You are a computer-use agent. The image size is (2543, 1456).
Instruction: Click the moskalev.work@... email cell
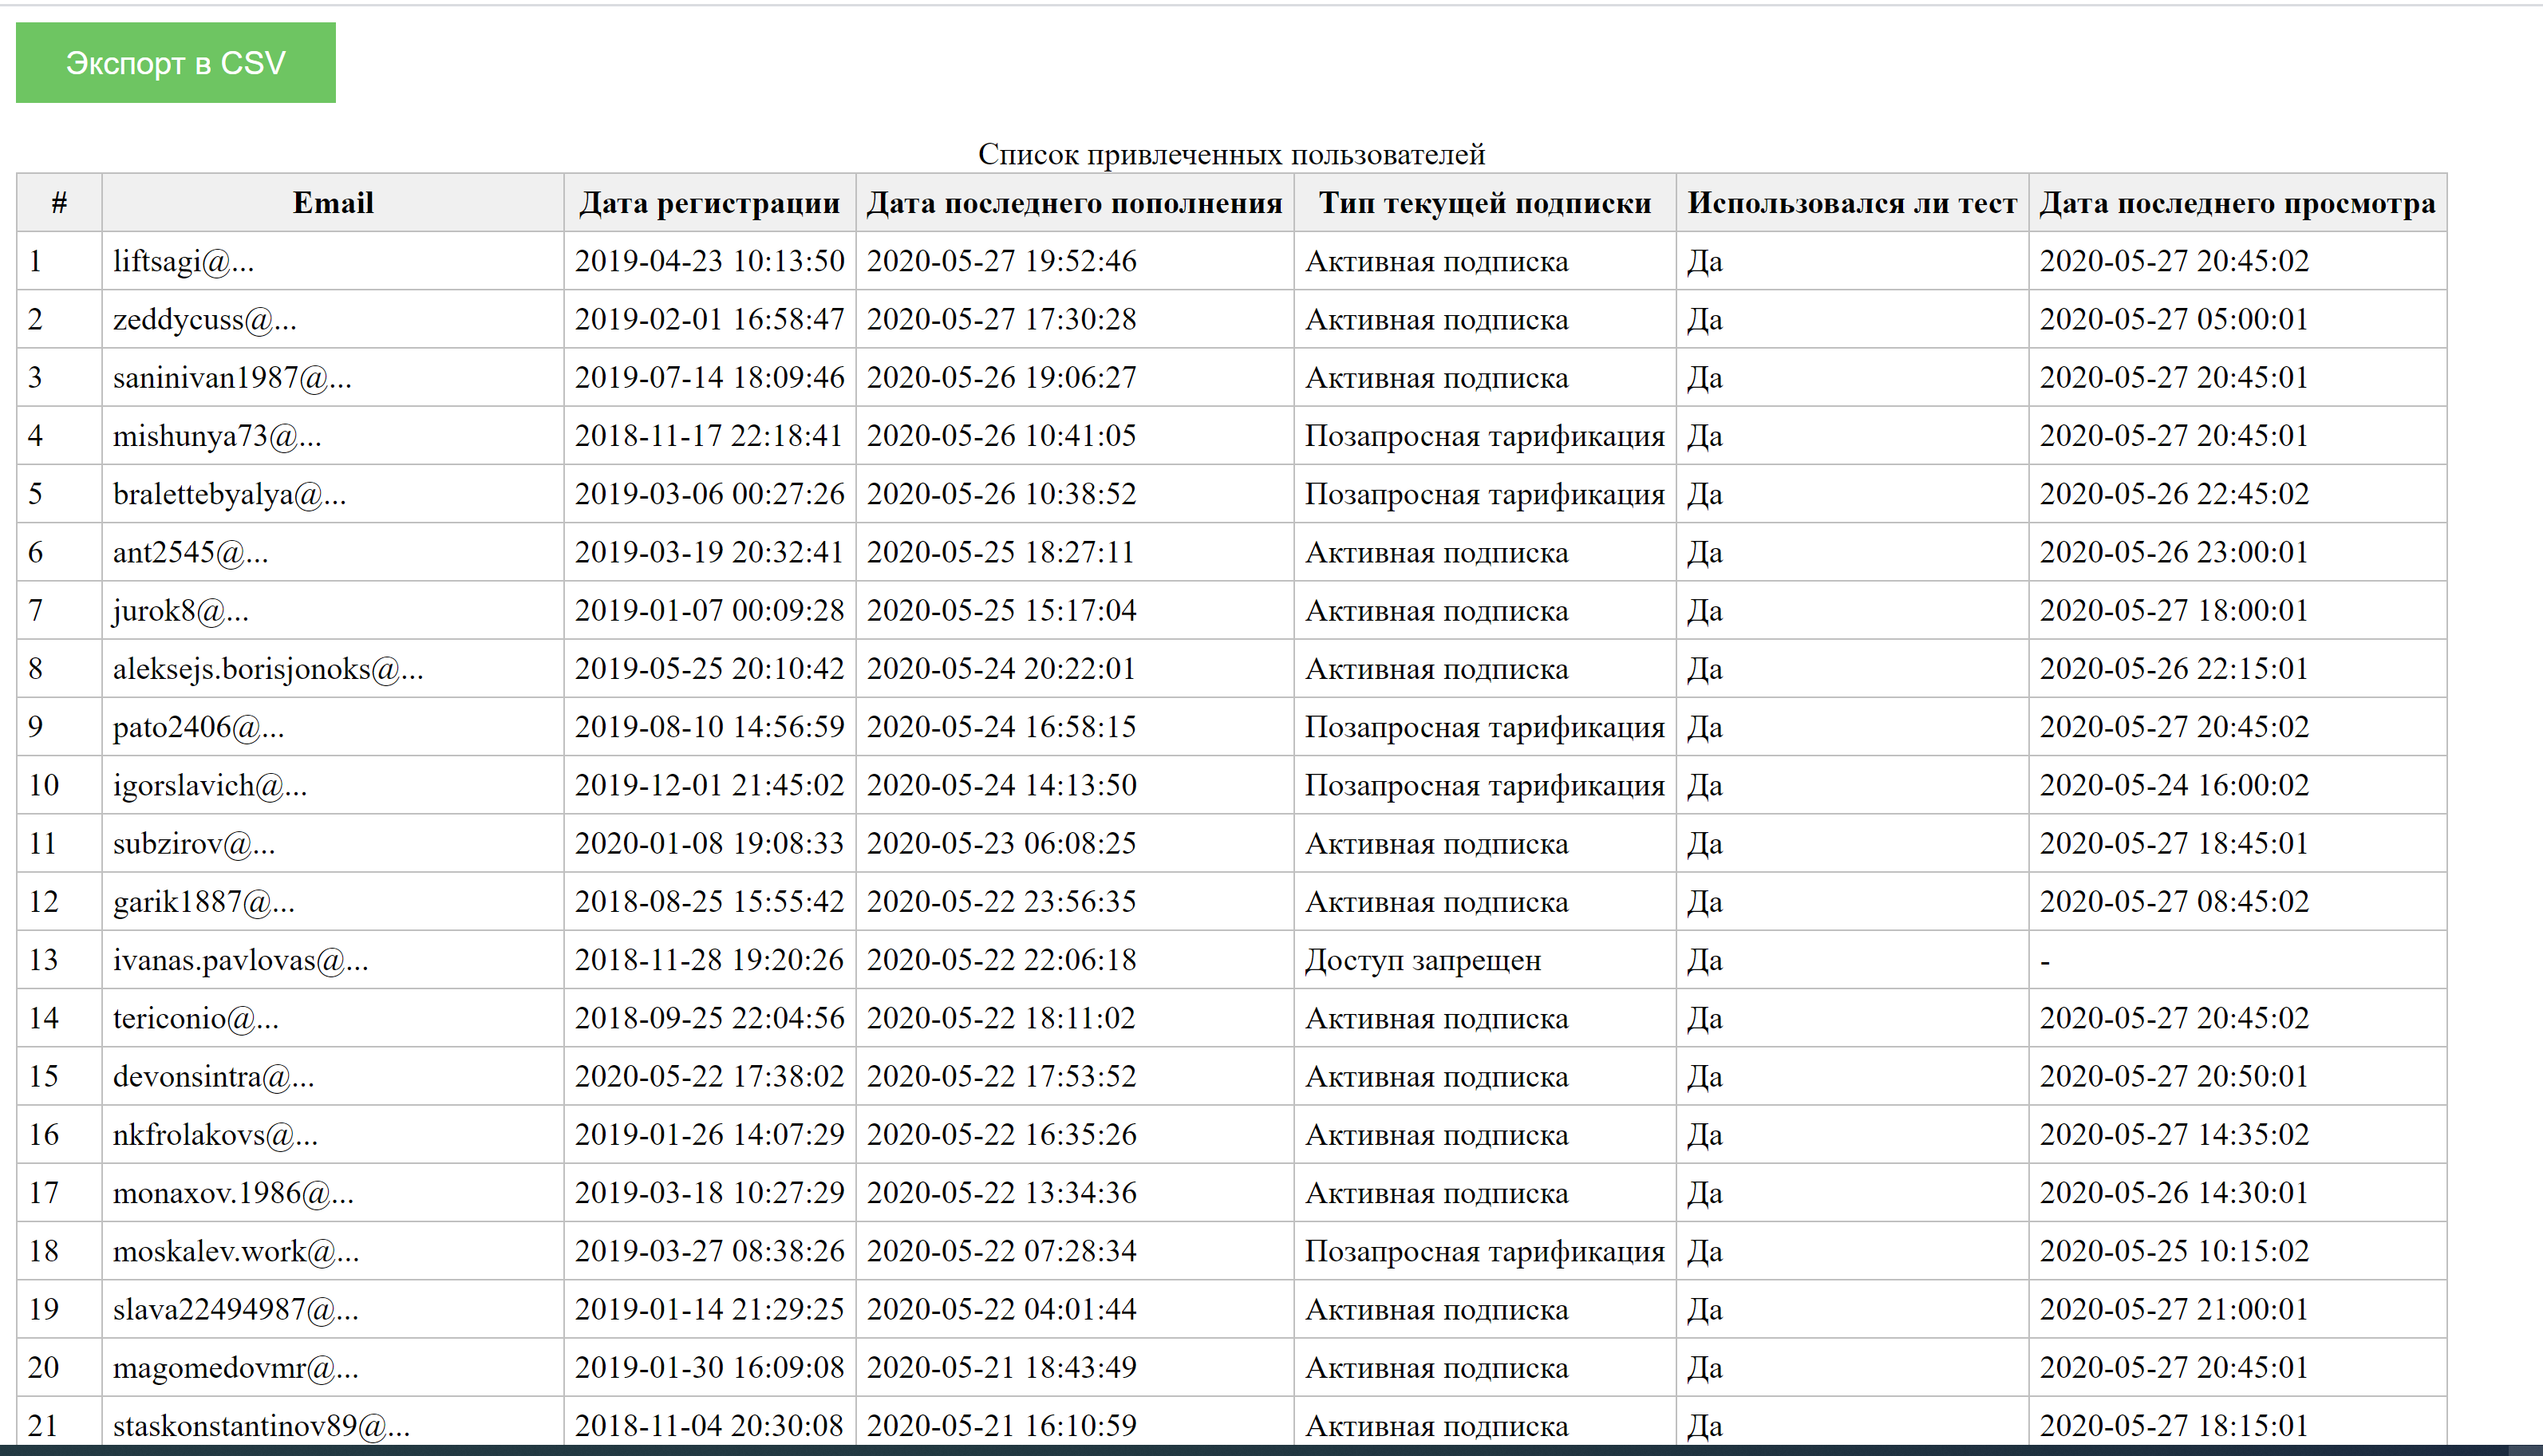pyautogui.click(x=236, y=1251)
